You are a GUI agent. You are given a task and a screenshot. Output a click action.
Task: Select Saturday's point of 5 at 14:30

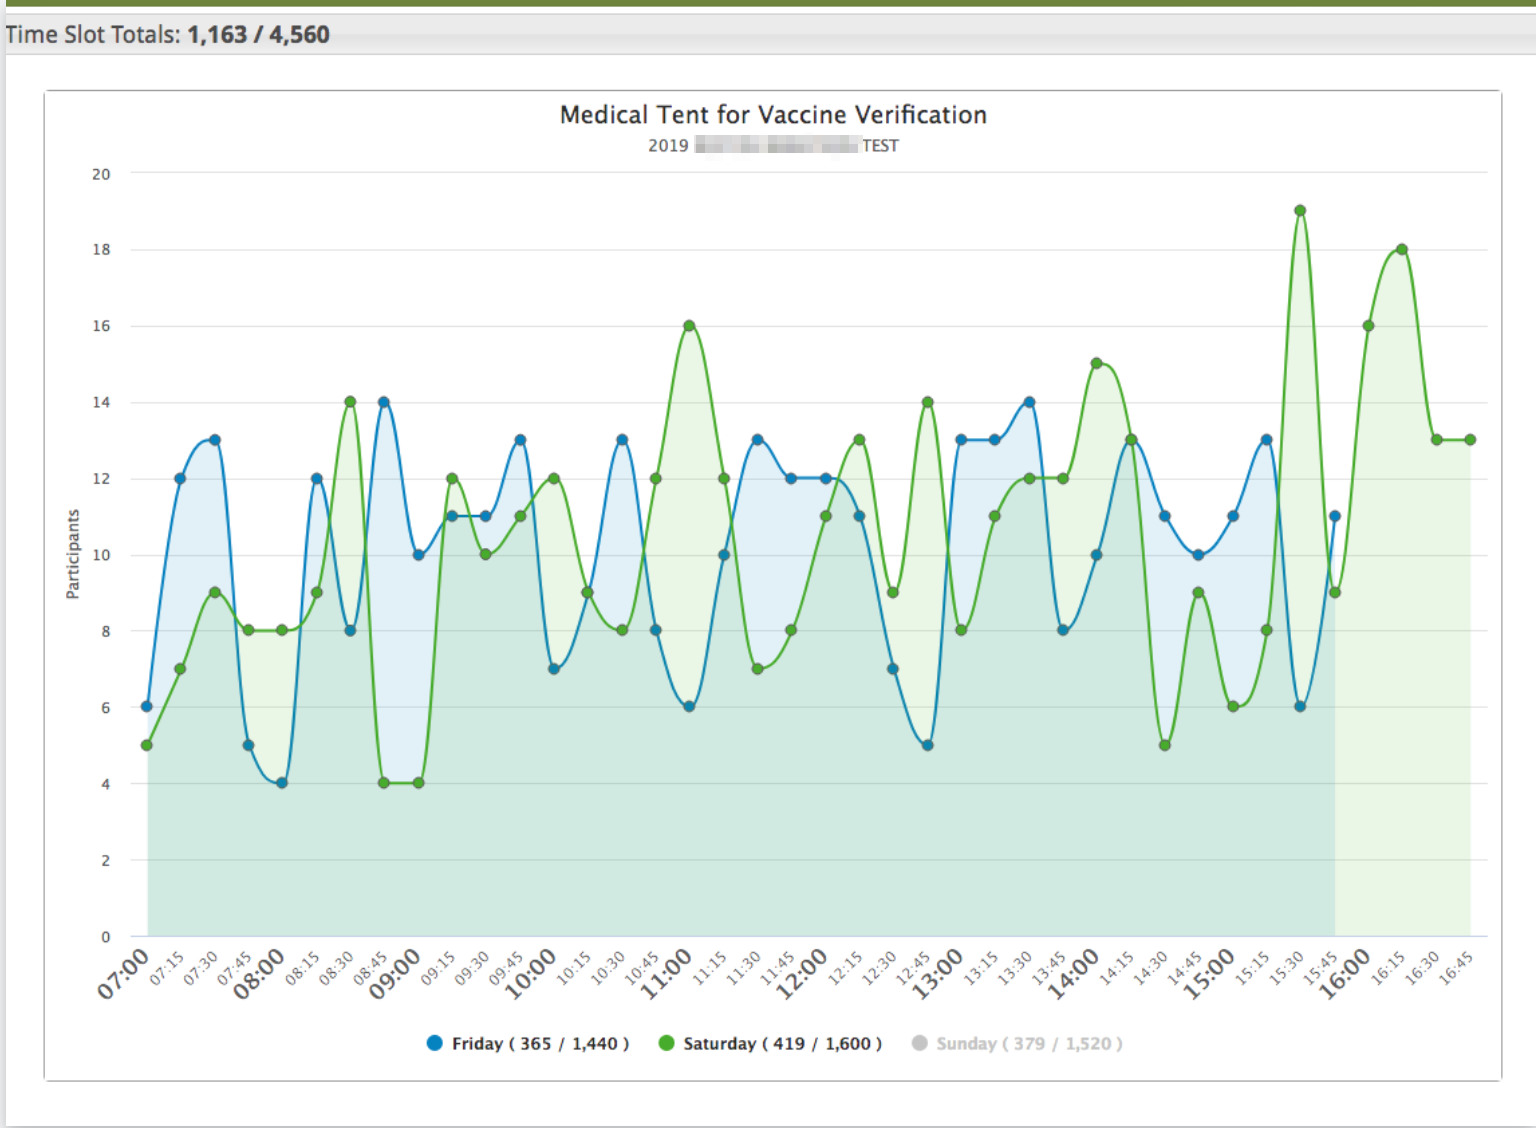[x=1165, y=745]
